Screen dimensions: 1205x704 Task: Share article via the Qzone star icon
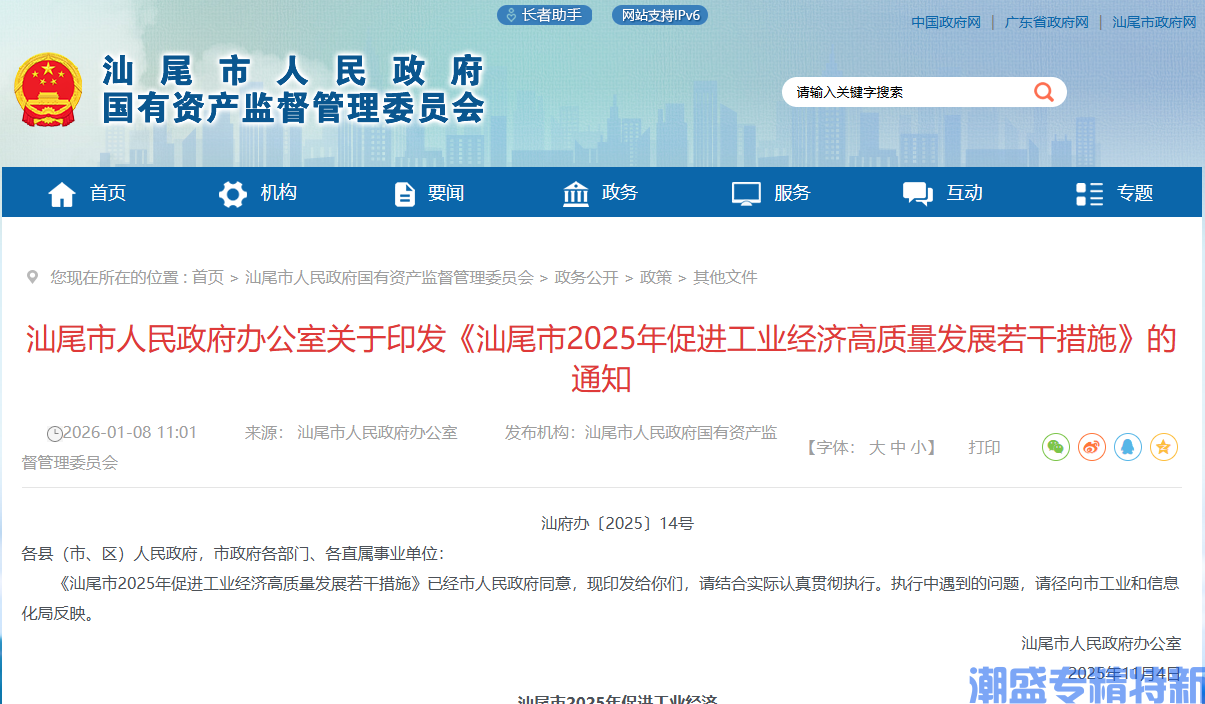pyautogui.click(x=1164, y=447)
